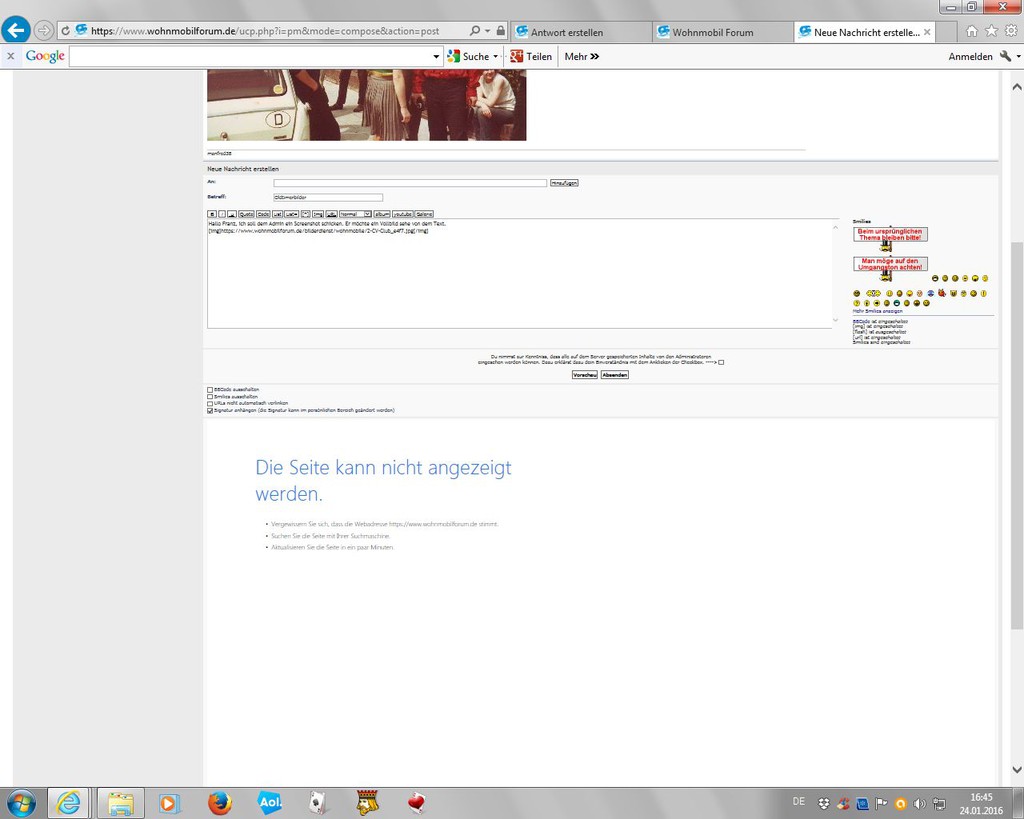Click the volume speaker tray icon

[920, 803]
